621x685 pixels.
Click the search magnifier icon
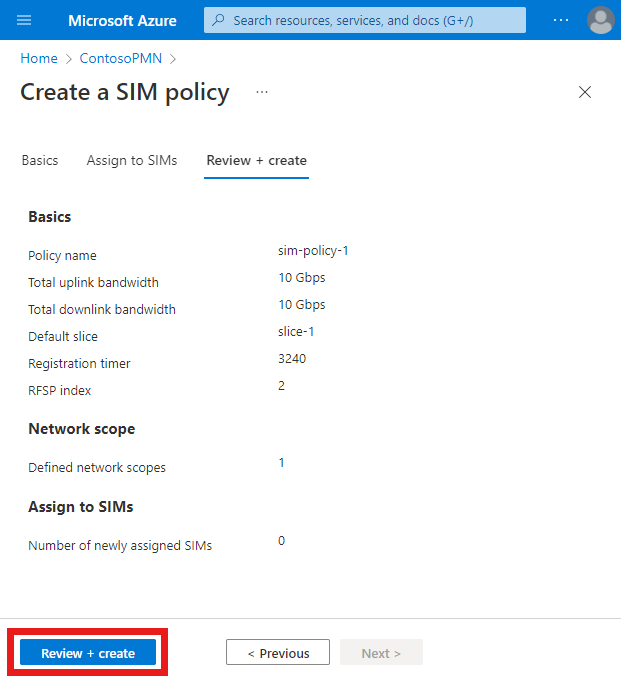point(218,20)
